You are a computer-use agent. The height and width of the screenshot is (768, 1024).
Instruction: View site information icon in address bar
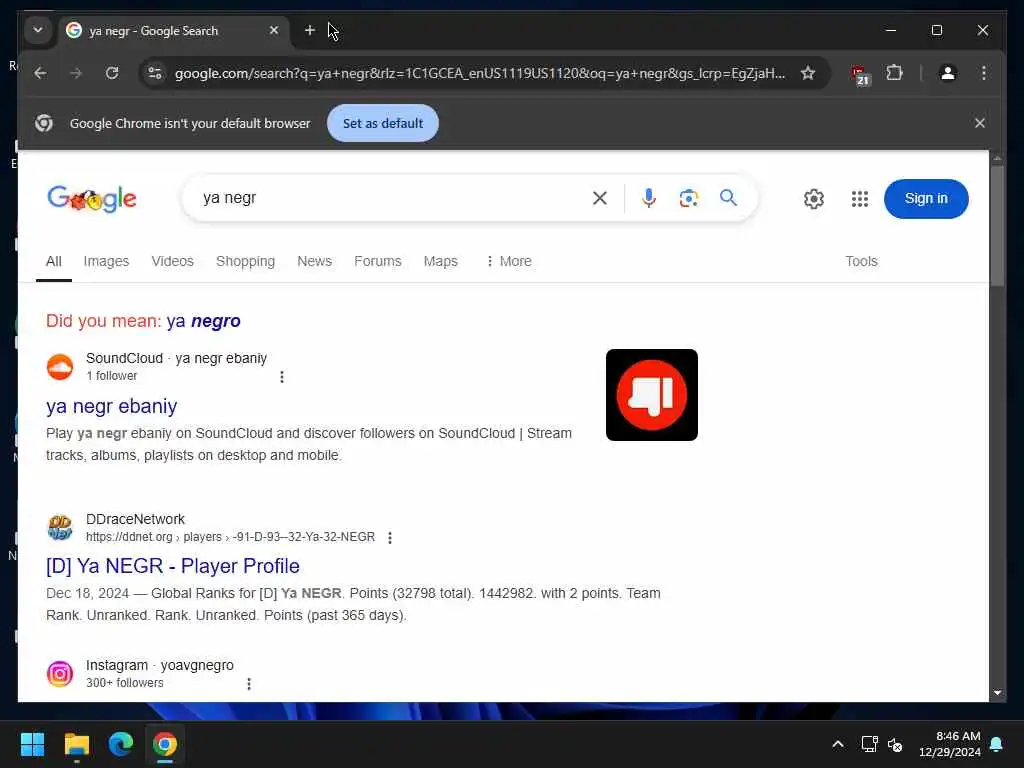155,73
